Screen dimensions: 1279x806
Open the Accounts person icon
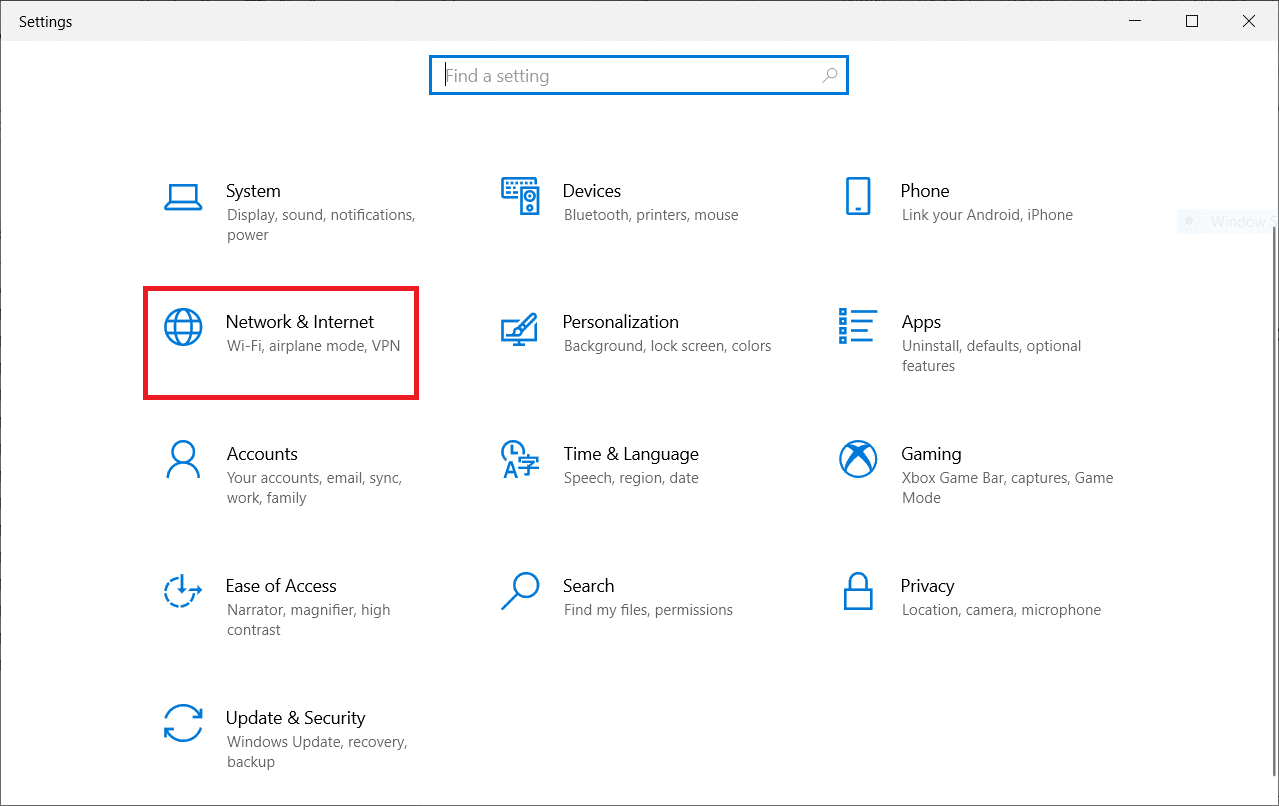pyautogui.click(x=183, y=459)
